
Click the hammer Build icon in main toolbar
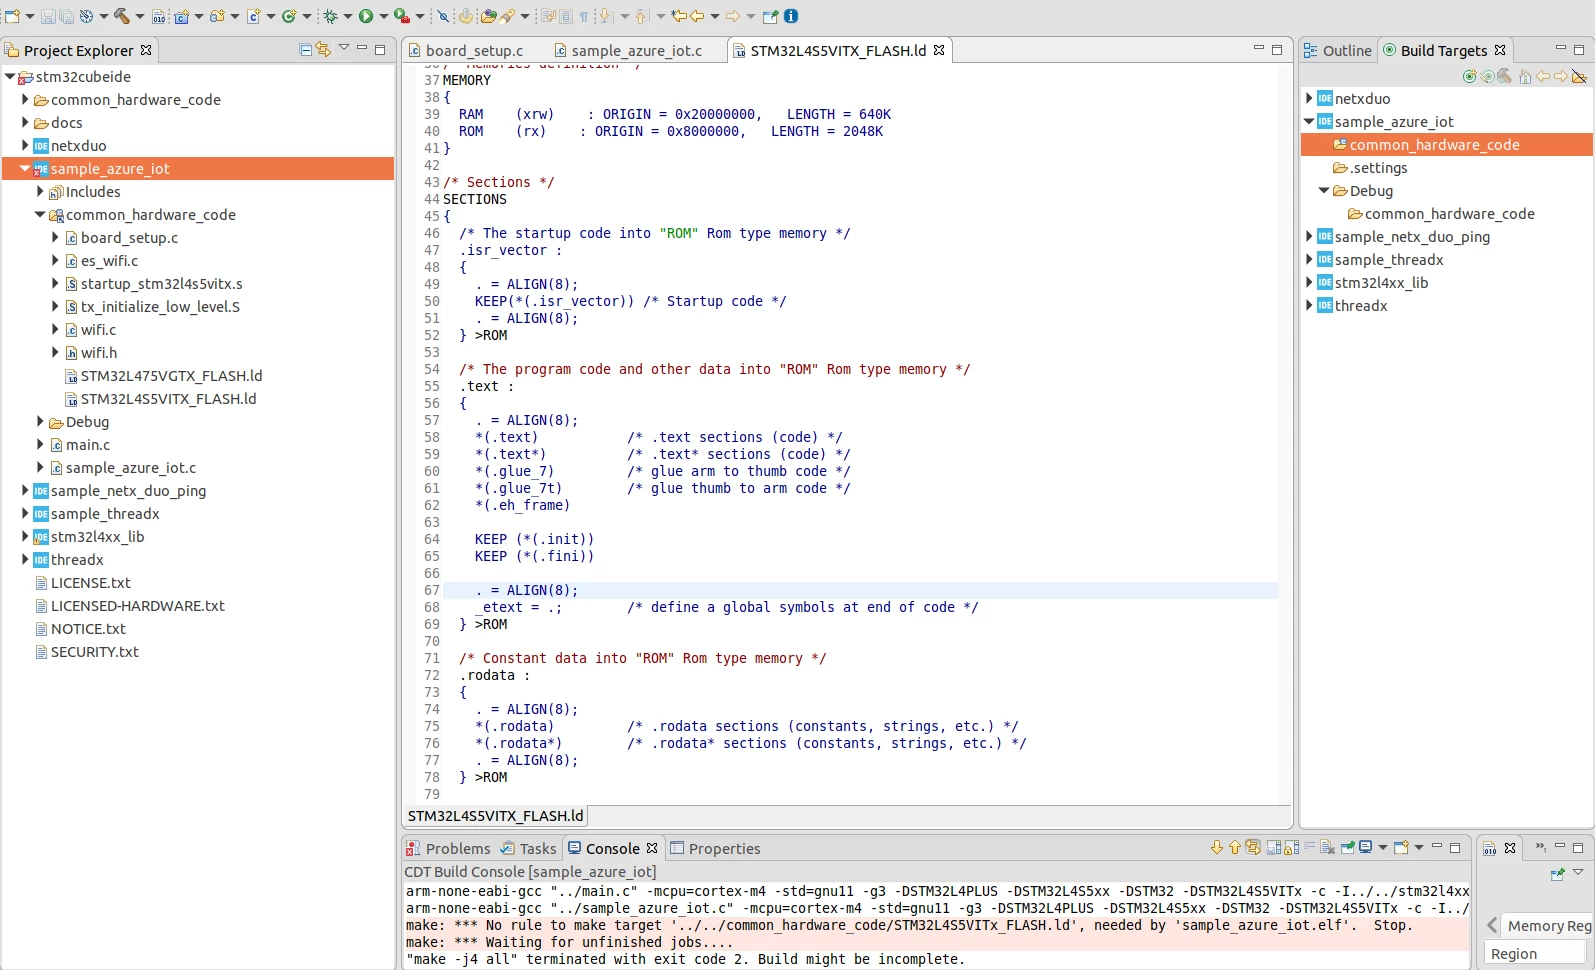pyautogui.click(x=122, y=16)
